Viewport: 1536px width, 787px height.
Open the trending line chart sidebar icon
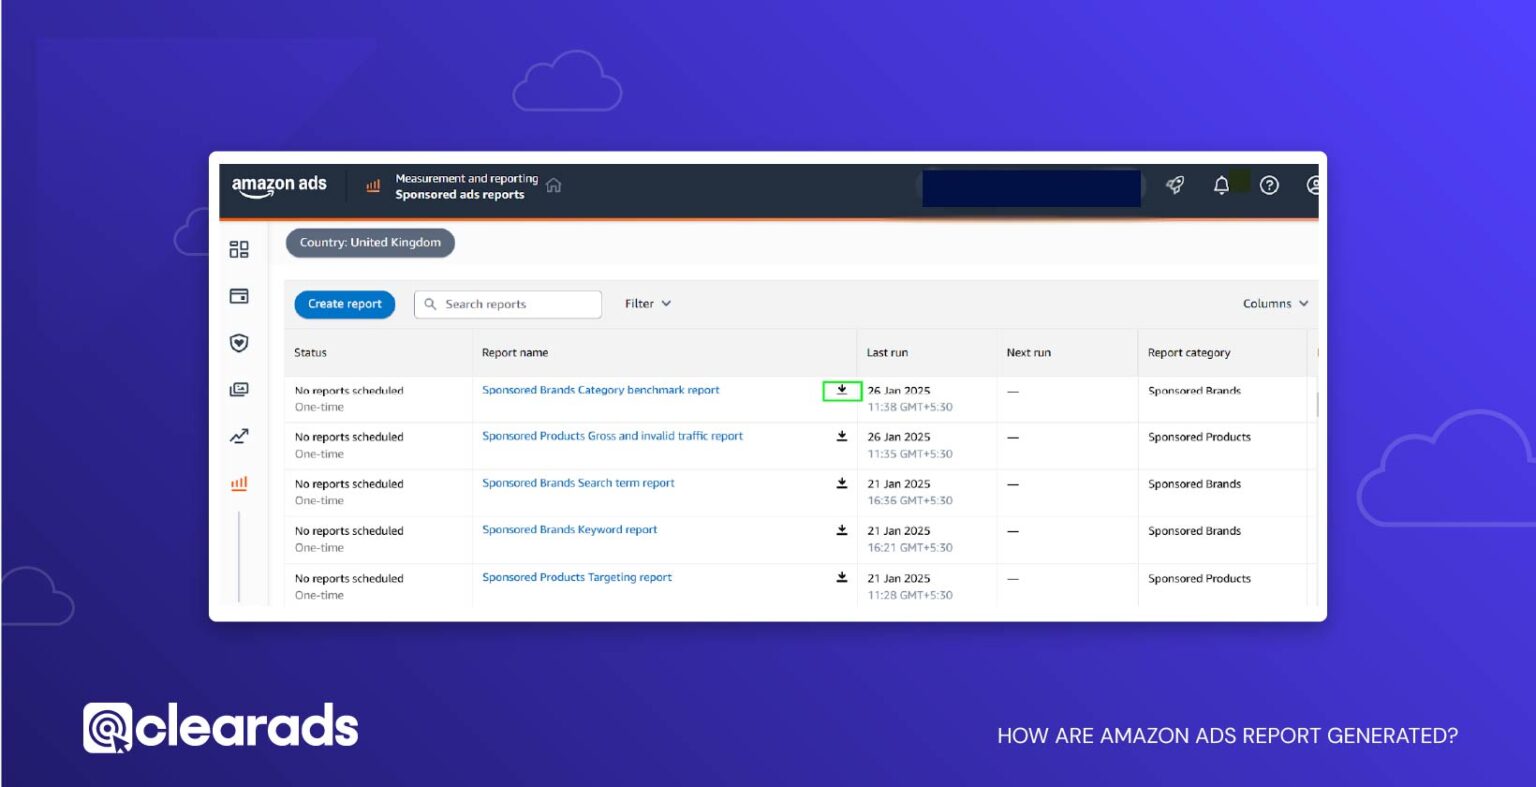click(x=239, y=437)
